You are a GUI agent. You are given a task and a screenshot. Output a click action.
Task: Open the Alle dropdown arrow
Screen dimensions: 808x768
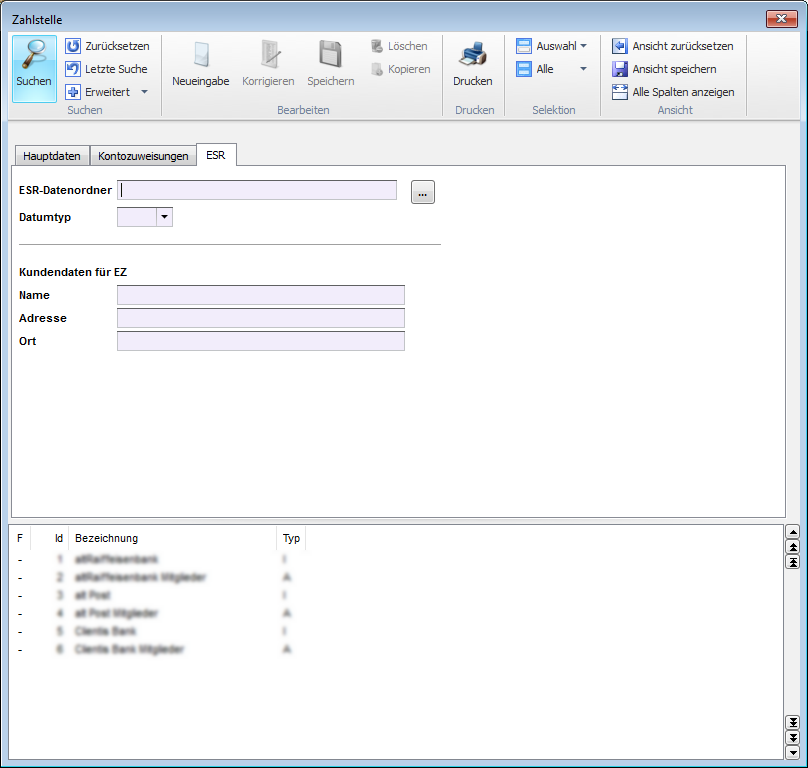[583, 69]
